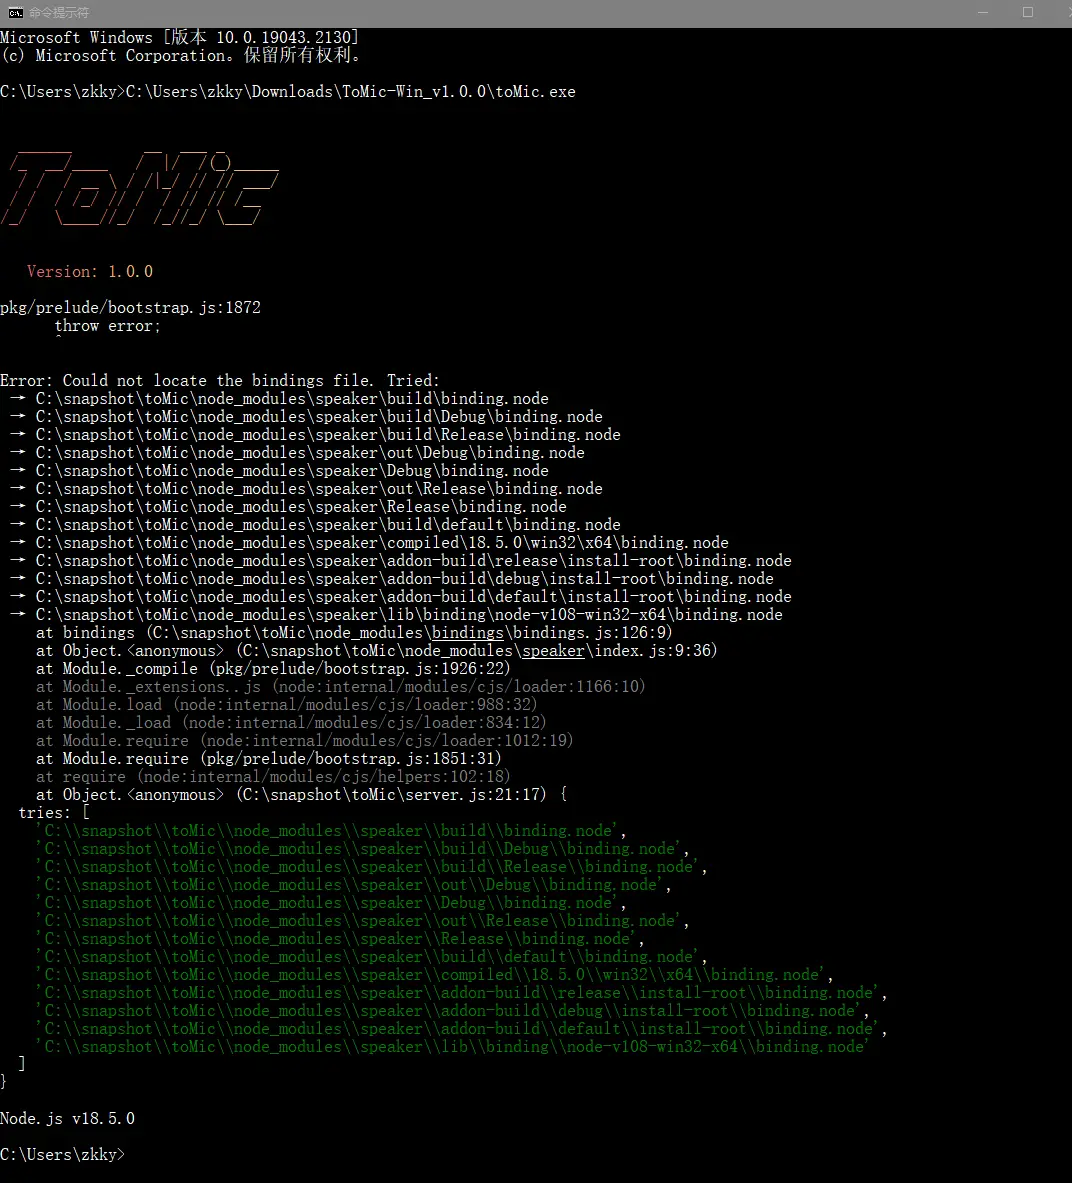Viewport: 1072px width, 1183px height.
Task: Maximize the Command Prompt window
Action: coord(1027,12)
